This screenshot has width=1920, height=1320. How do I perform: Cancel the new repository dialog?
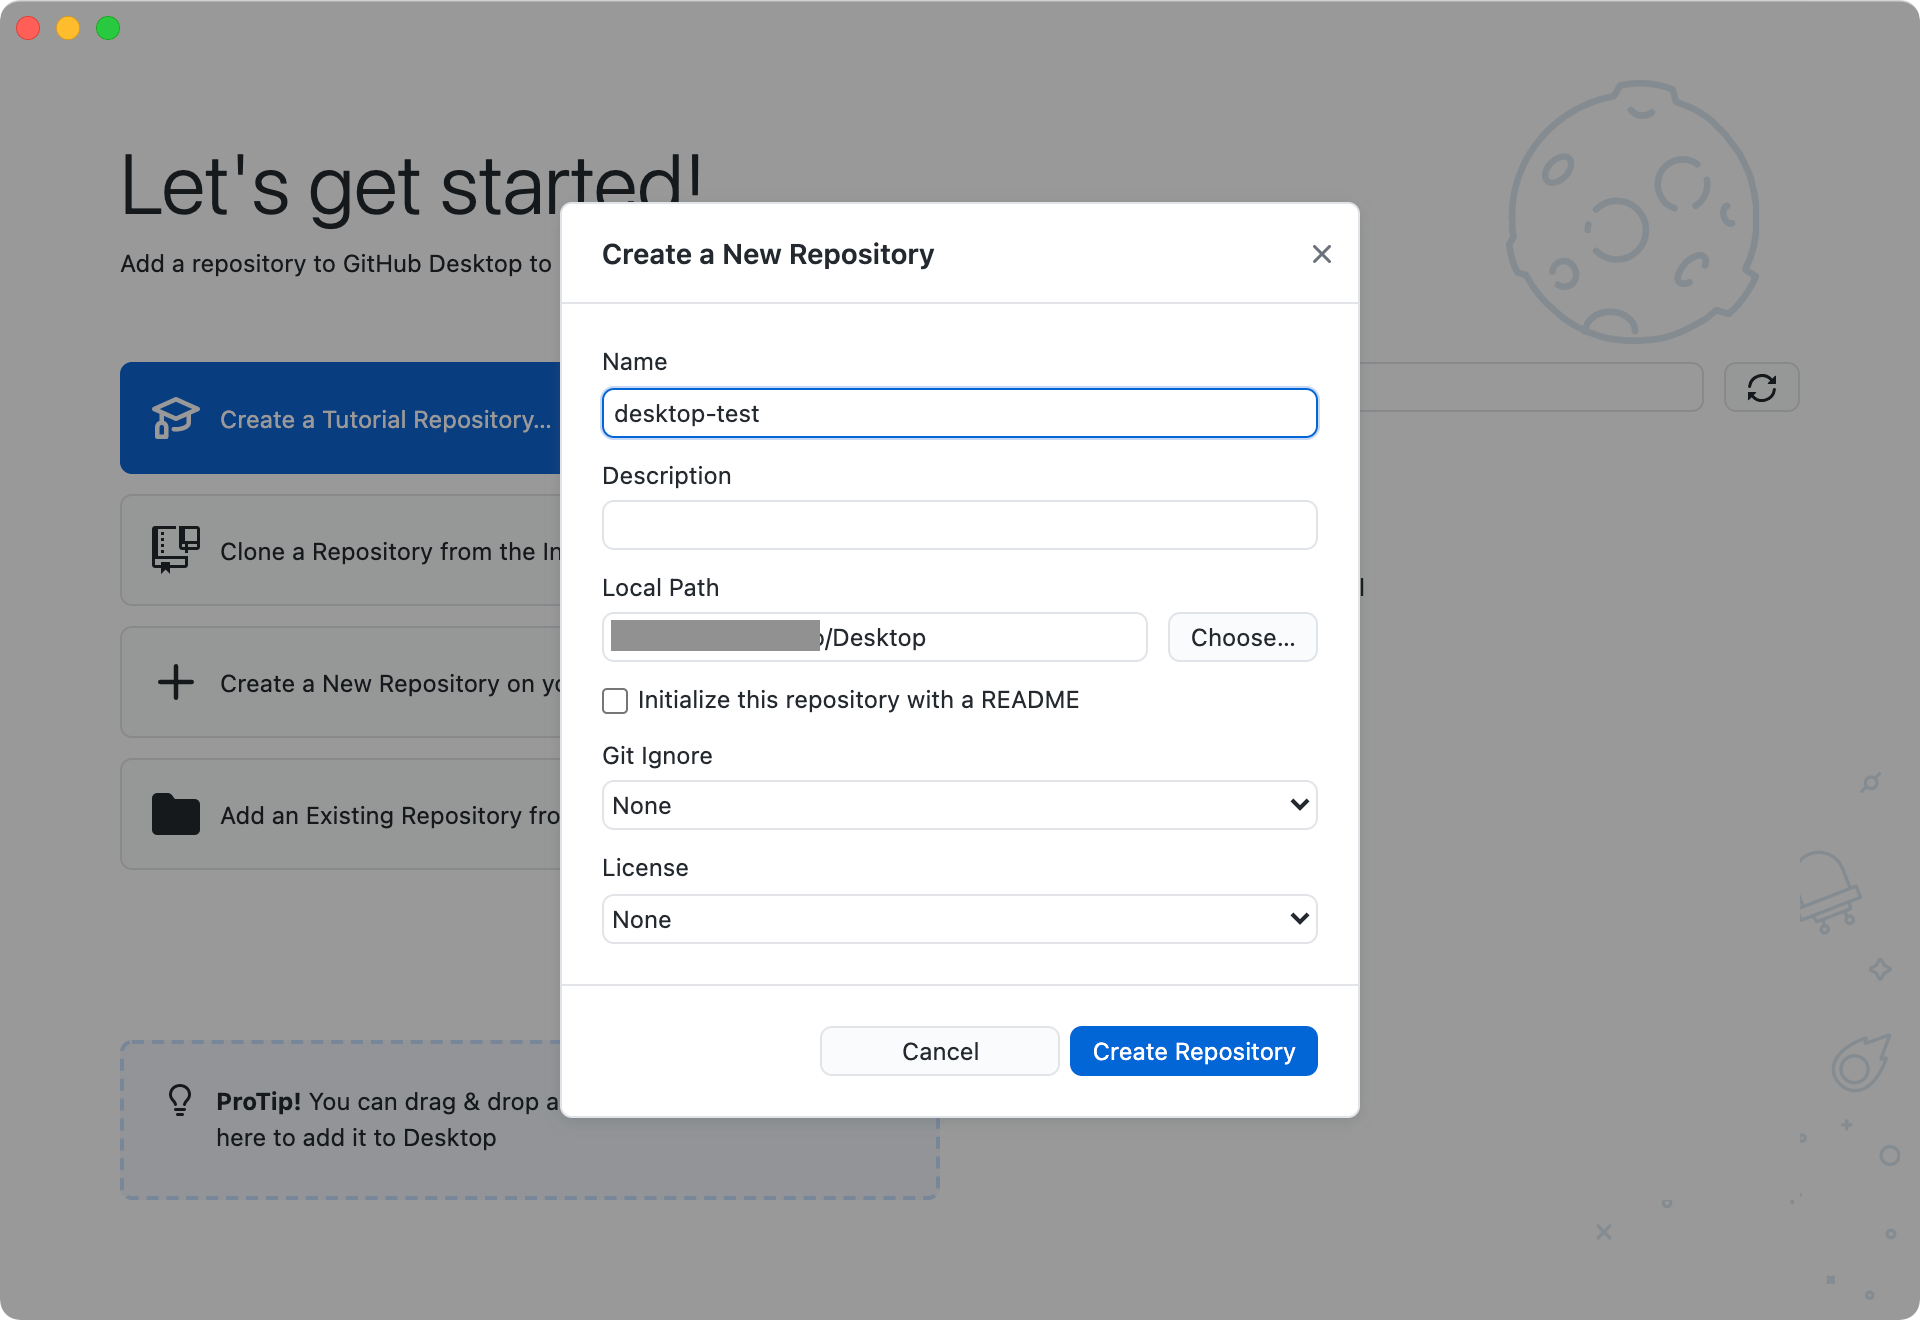[x=939, y=1051]
